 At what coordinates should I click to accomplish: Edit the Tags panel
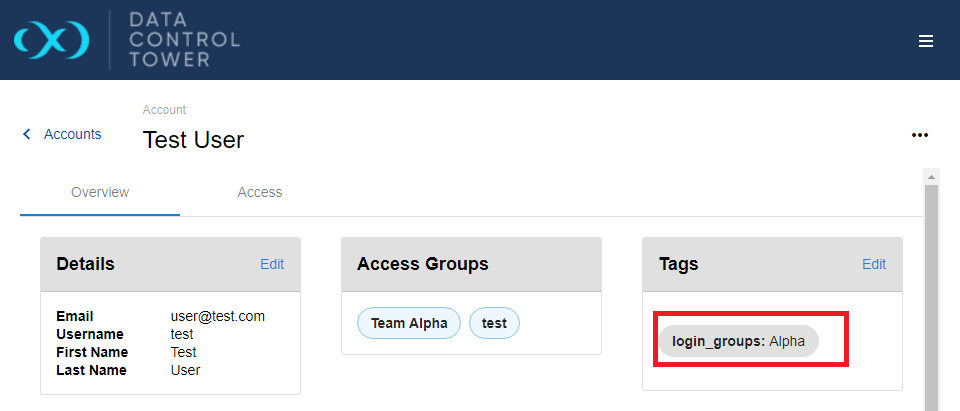(874, 264)
